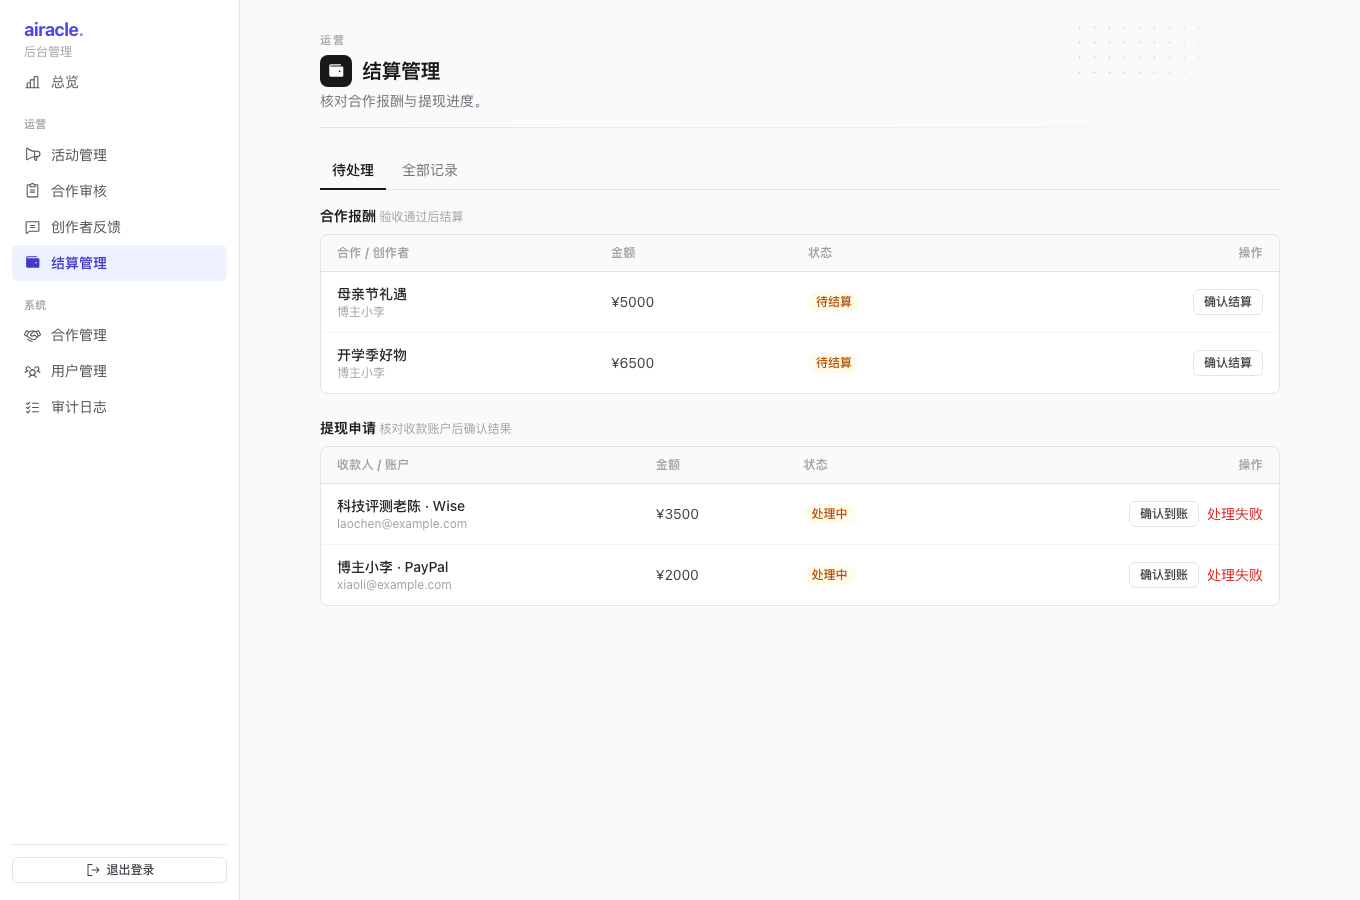Confirm 到账 for 博主小李 PayPal withdrawal
Image resolution: width=1360 pixels, height=900 pixels.
(x=1164, y=575)
